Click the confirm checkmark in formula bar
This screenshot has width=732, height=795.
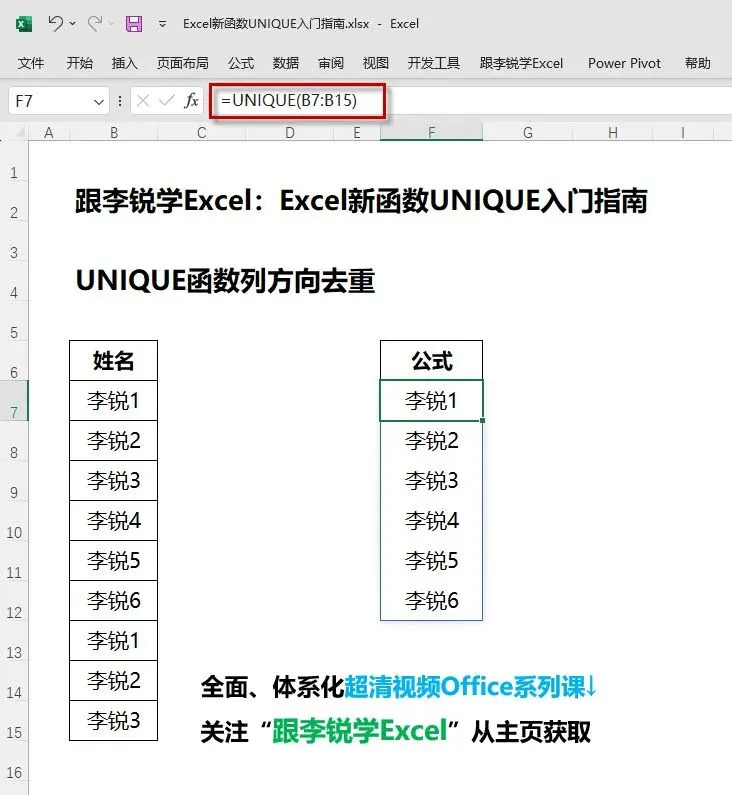(166, 101)
